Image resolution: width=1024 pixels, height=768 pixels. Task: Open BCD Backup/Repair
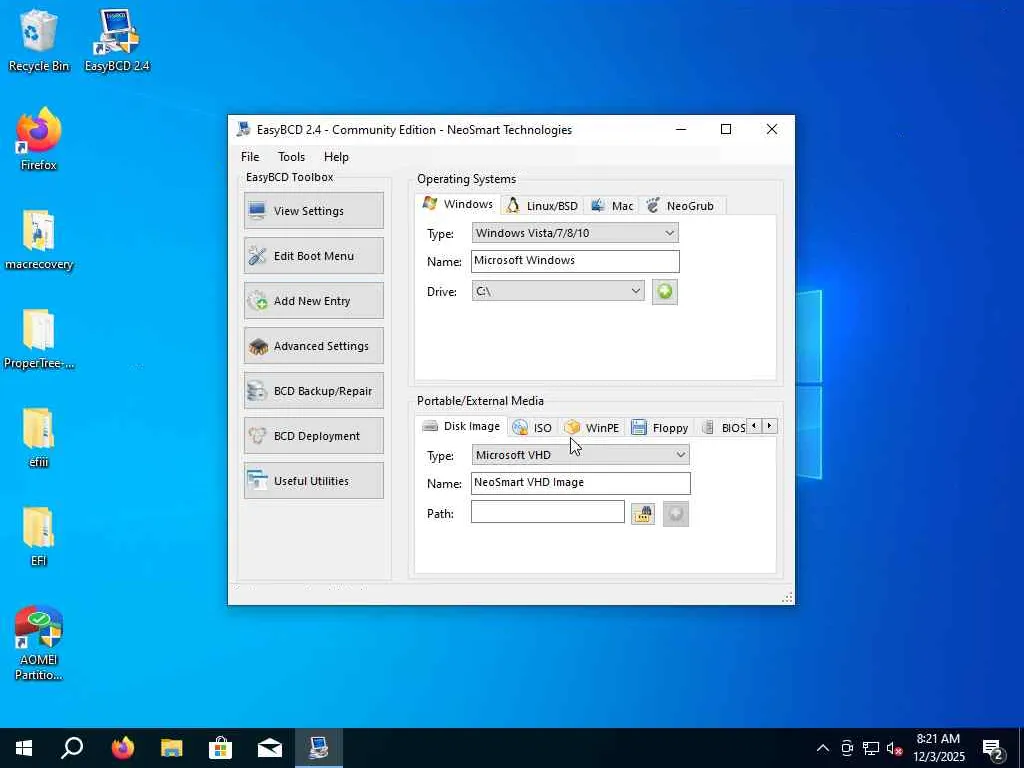coord(313,391)
